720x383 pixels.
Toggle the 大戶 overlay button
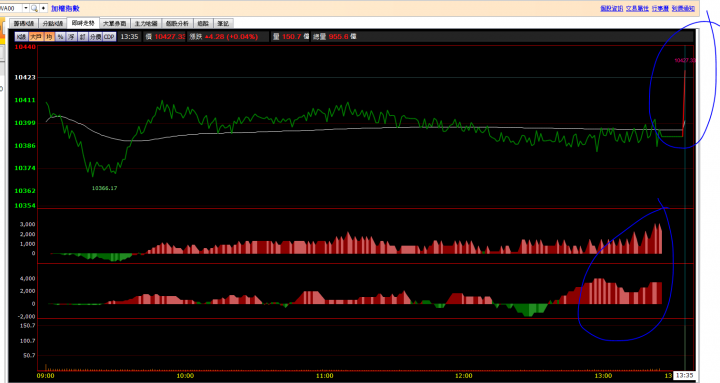(x=36, y=37)
